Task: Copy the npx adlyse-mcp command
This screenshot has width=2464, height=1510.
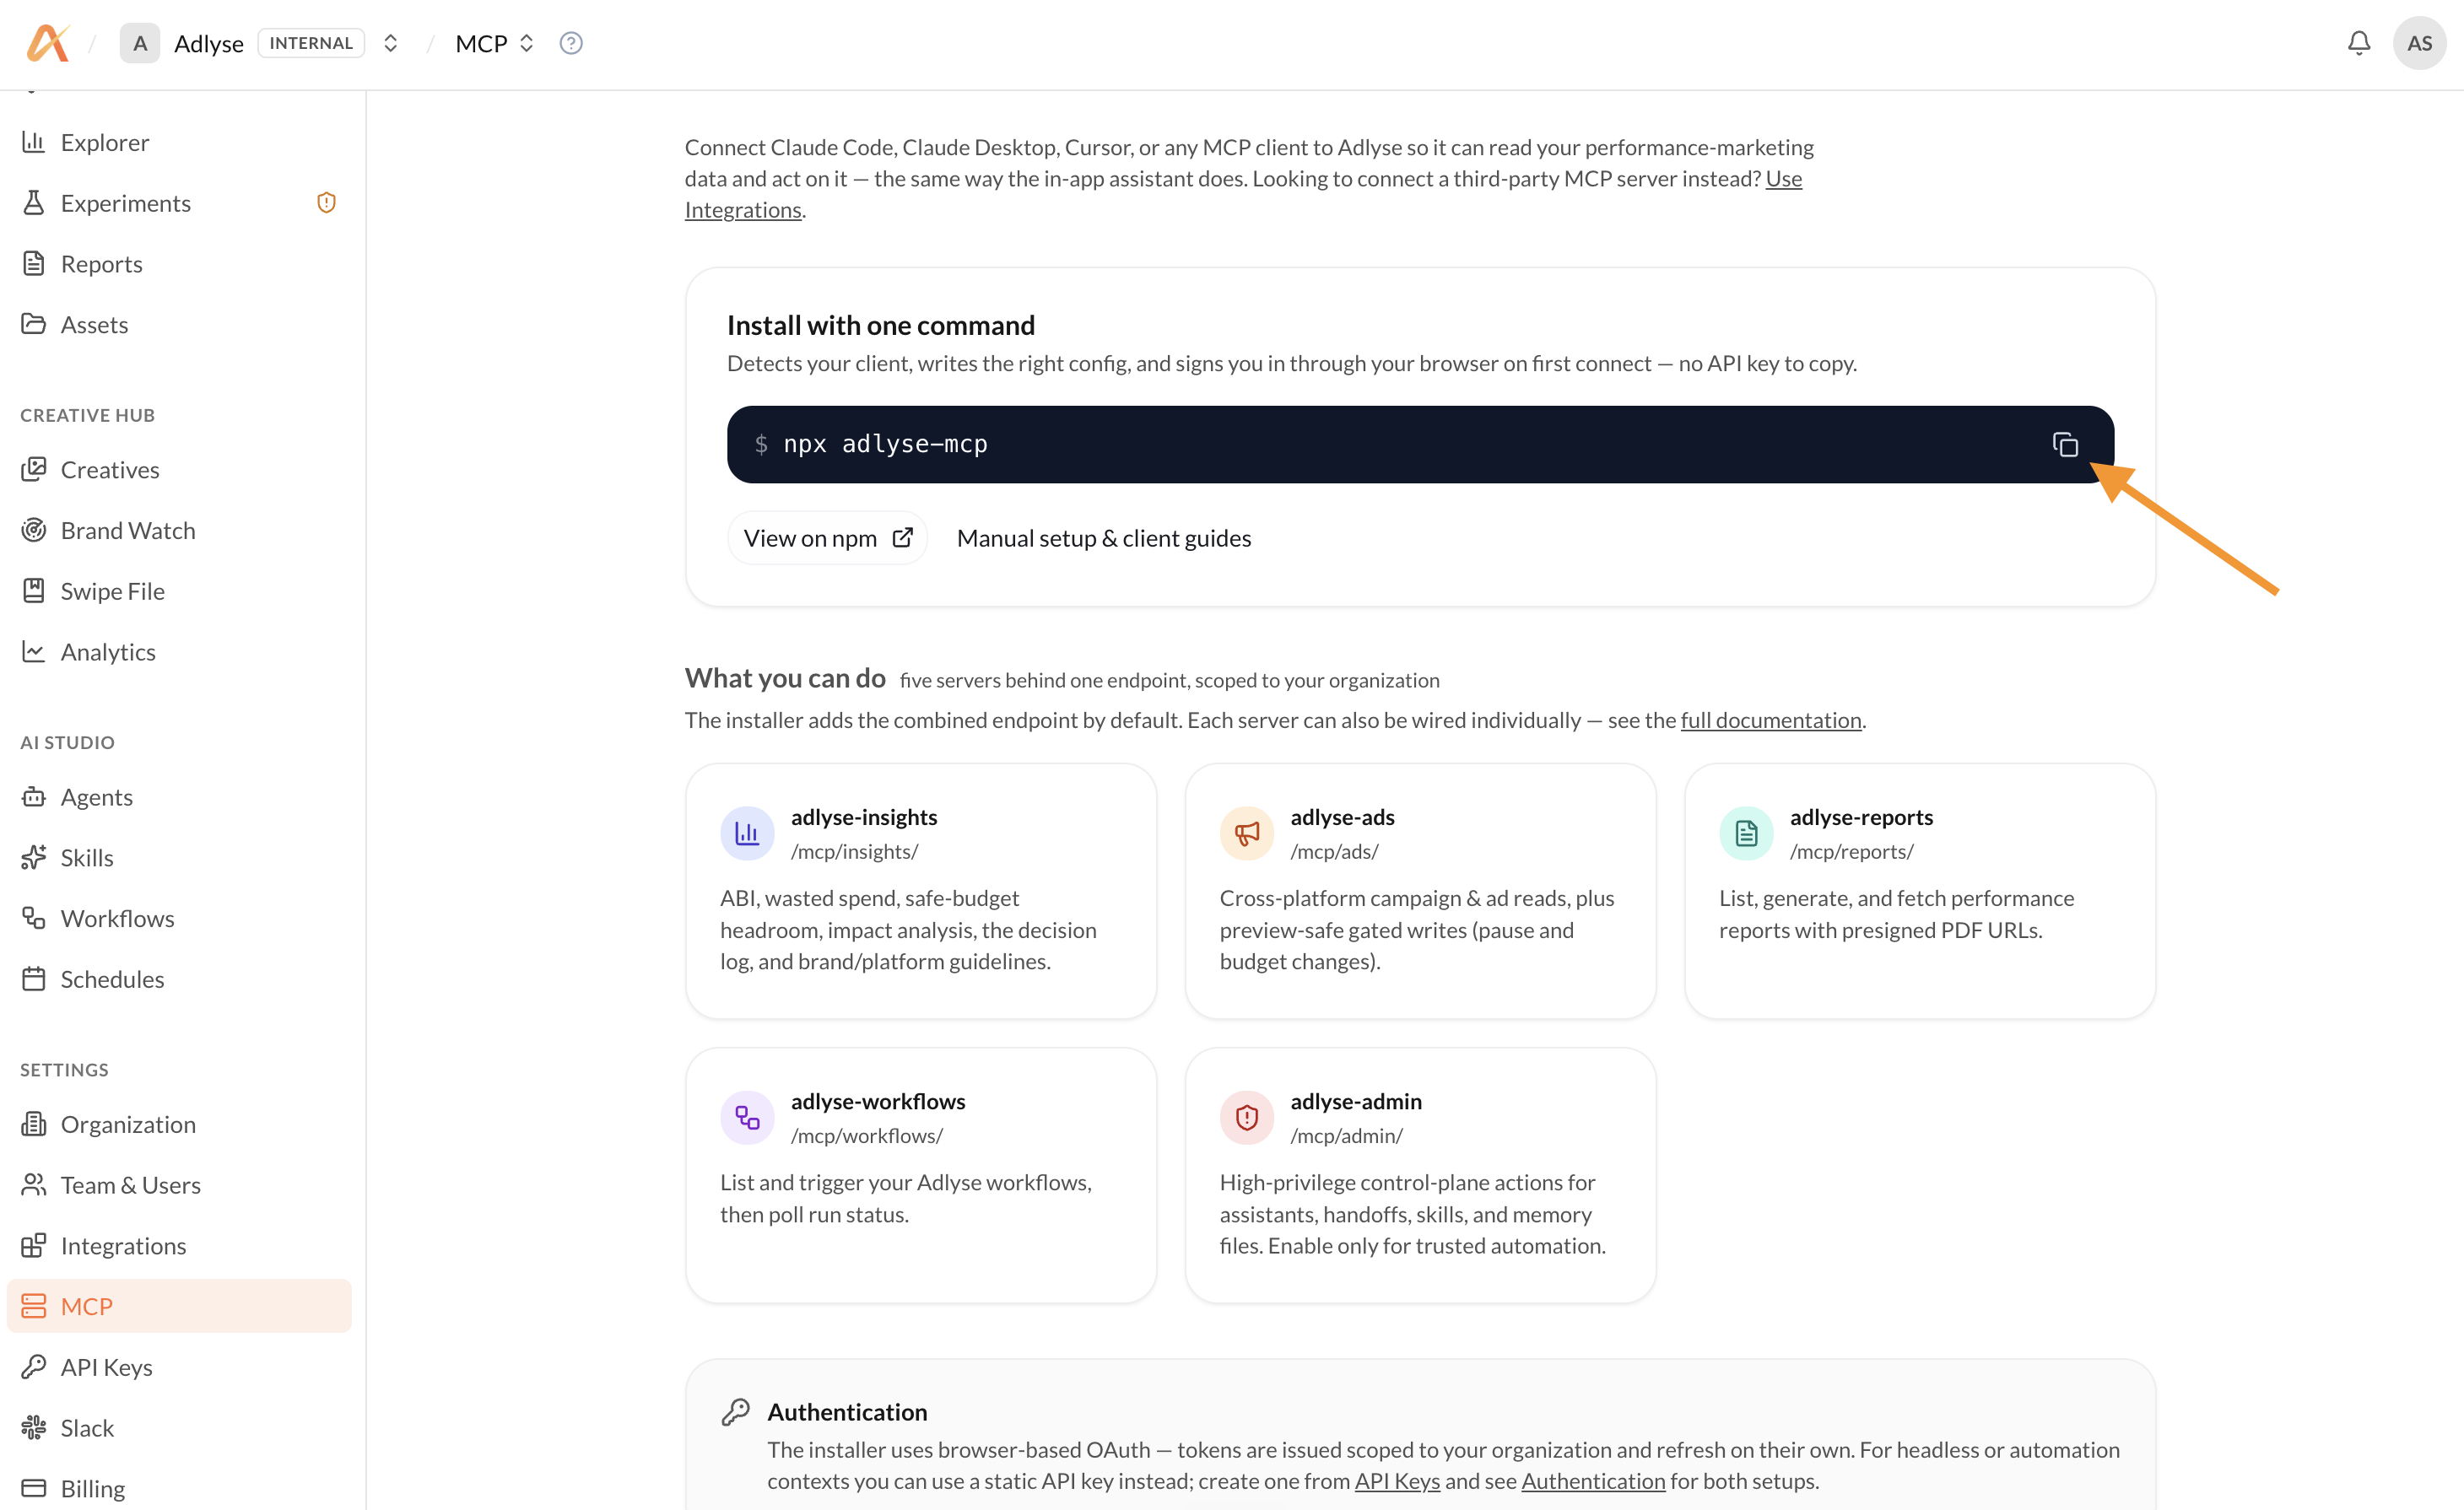Action: click(x=2065, y=444)
